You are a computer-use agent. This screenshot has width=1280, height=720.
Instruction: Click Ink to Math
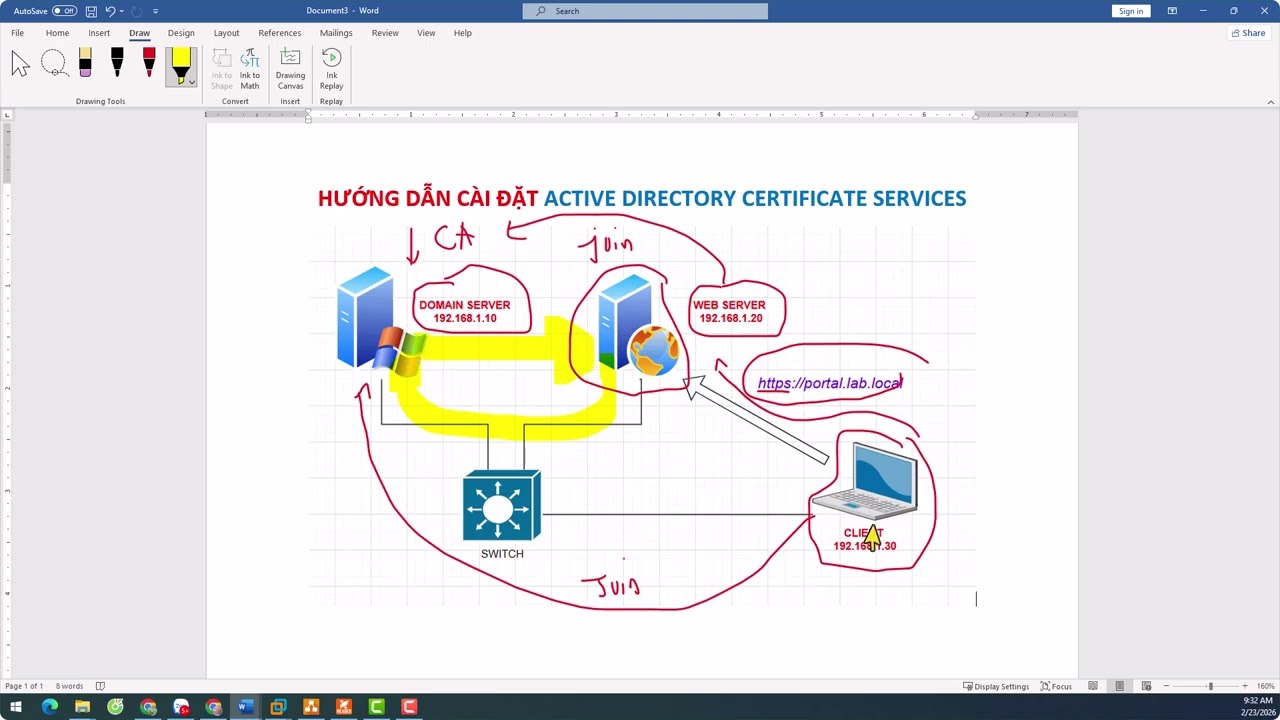pyautogui.click(x=250, y=68)
